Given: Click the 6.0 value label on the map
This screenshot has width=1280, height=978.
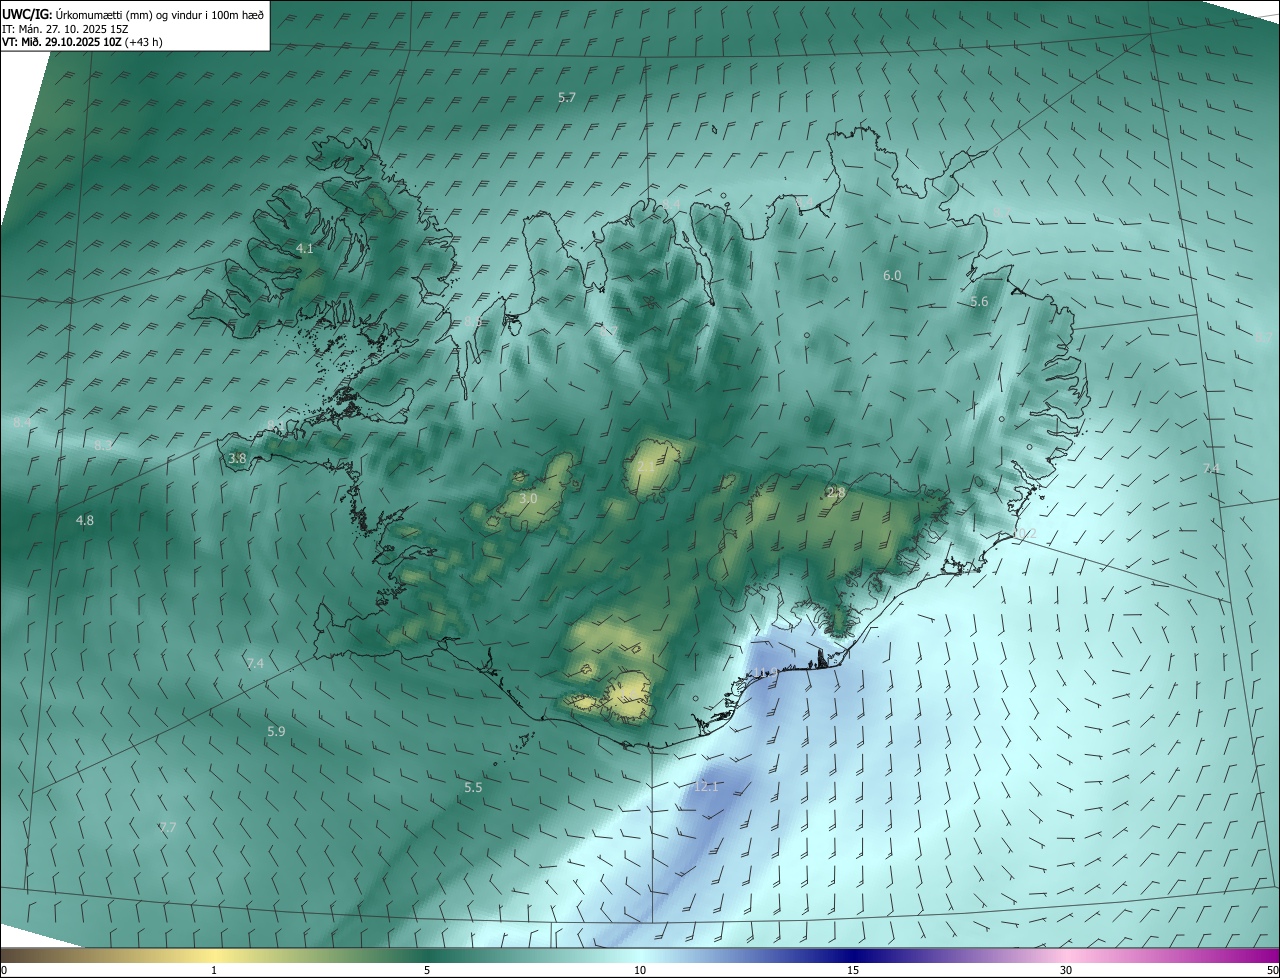Looking at the screenshot, I should [x=892, y=275].
